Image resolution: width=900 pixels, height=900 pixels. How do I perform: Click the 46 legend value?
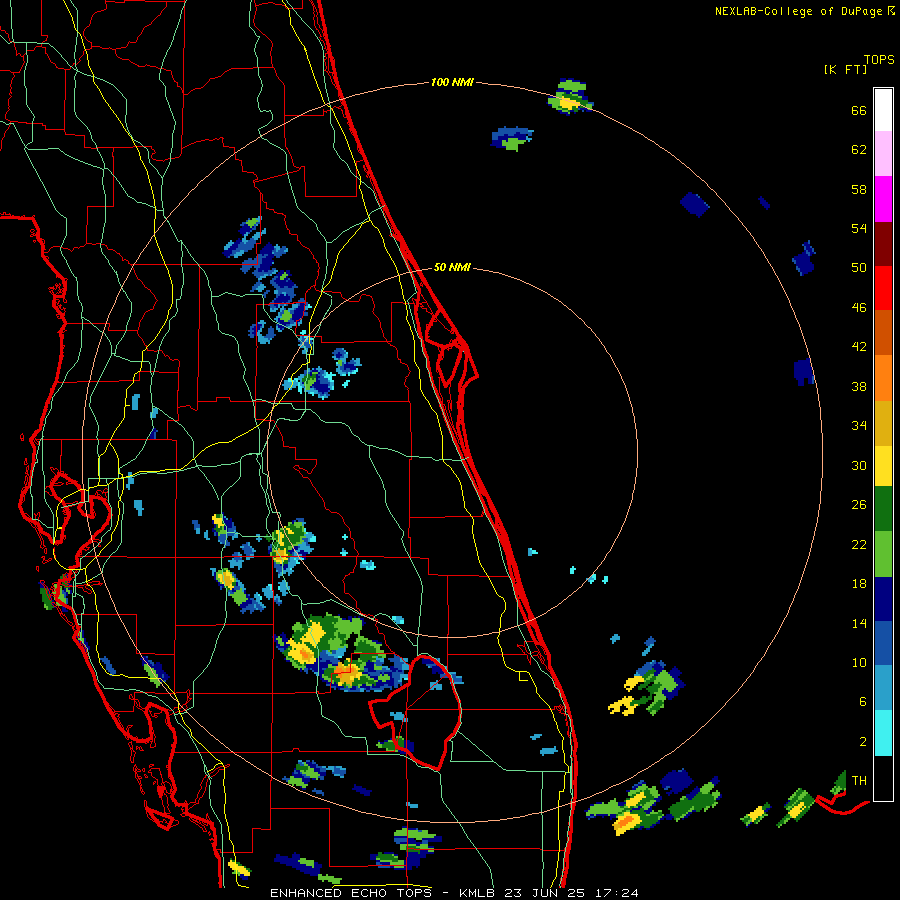point(859,308)
